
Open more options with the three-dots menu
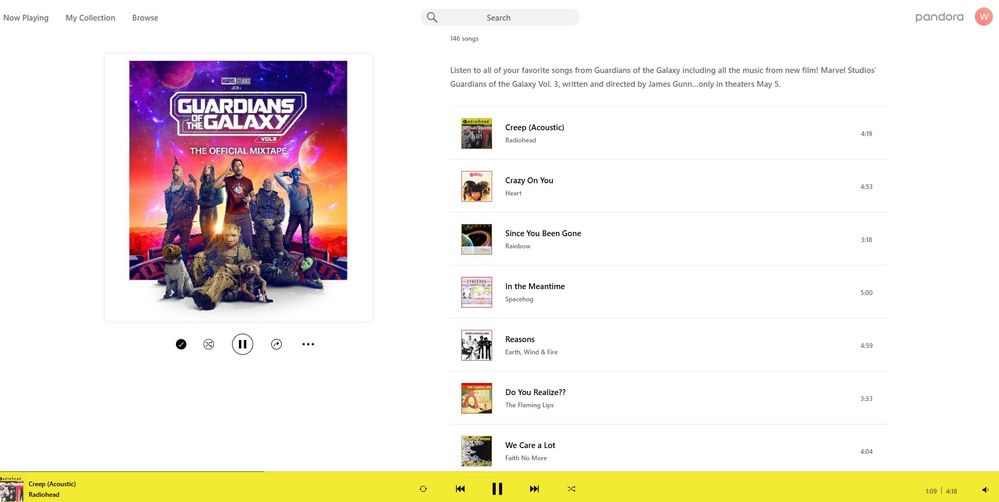[x=308, y=344]
